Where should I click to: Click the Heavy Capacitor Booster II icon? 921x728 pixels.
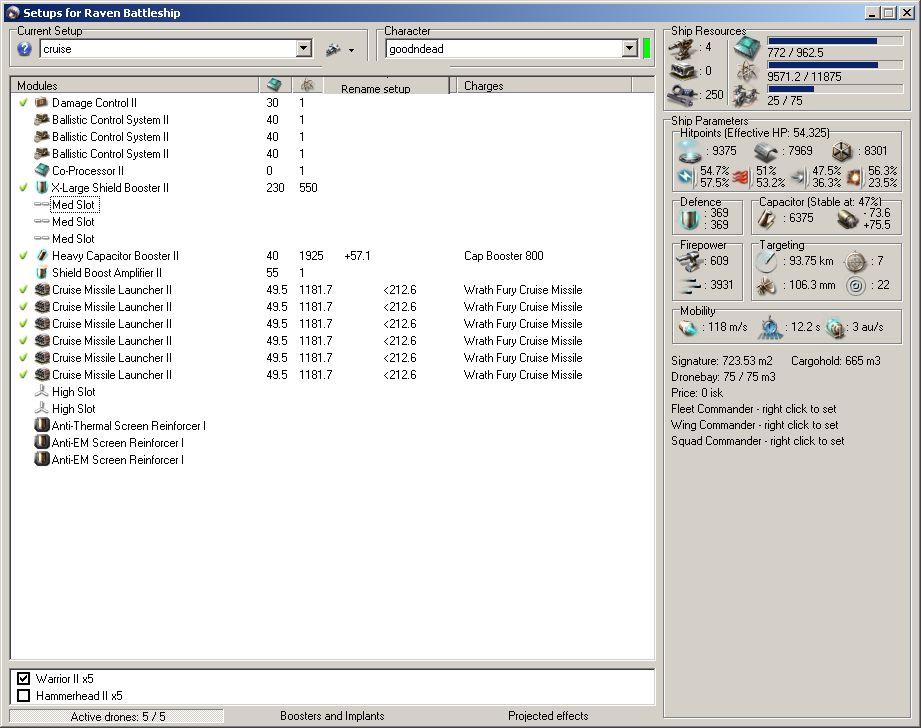pos(41,256)
